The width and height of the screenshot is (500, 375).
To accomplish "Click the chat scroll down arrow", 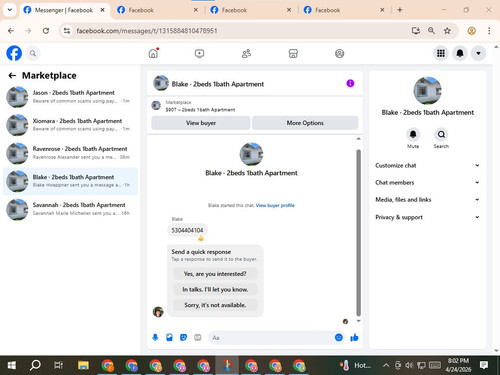I will click(x=358, y=321).
